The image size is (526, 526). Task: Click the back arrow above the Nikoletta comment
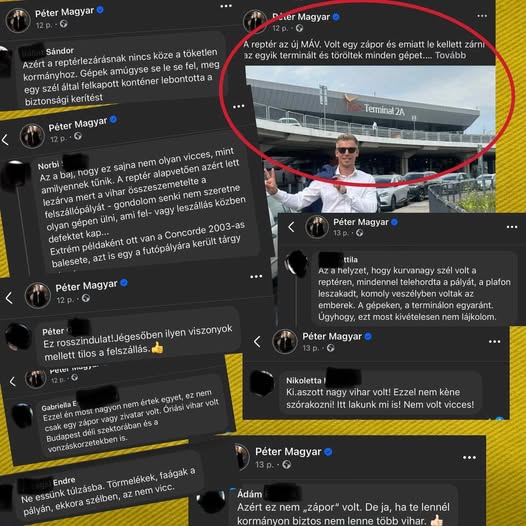click(257, 342)
